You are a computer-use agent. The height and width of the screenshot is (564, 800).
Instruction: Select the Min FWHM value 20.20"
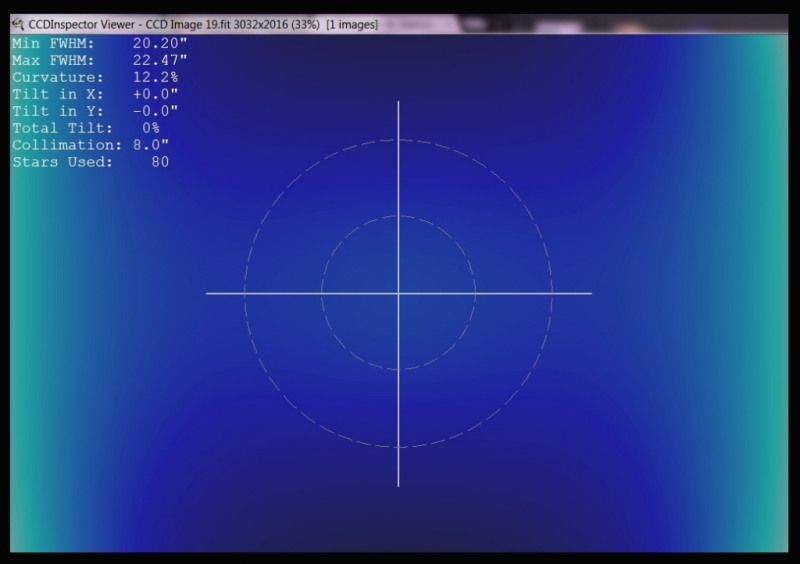160,43
